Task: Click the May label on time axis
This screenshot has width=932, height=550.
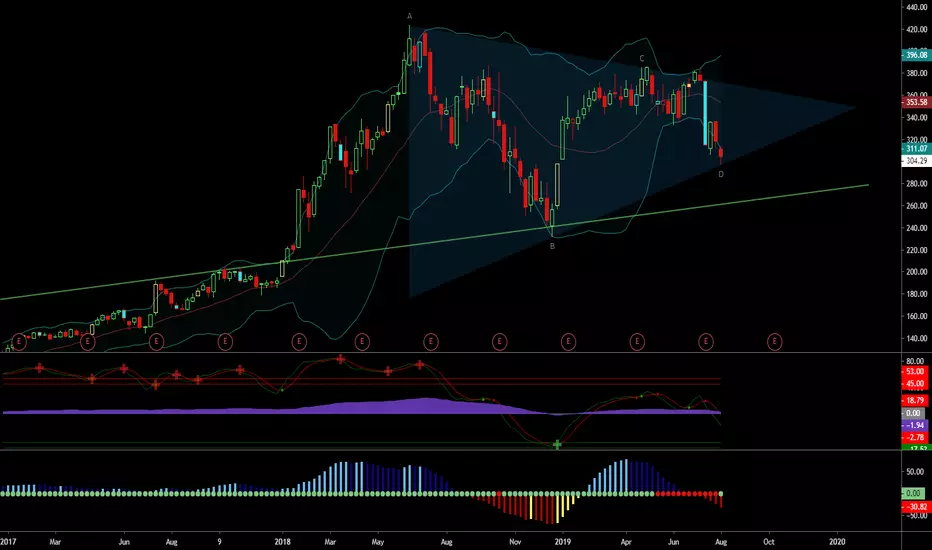Action: pyautogui.click(x=378, y=542)
